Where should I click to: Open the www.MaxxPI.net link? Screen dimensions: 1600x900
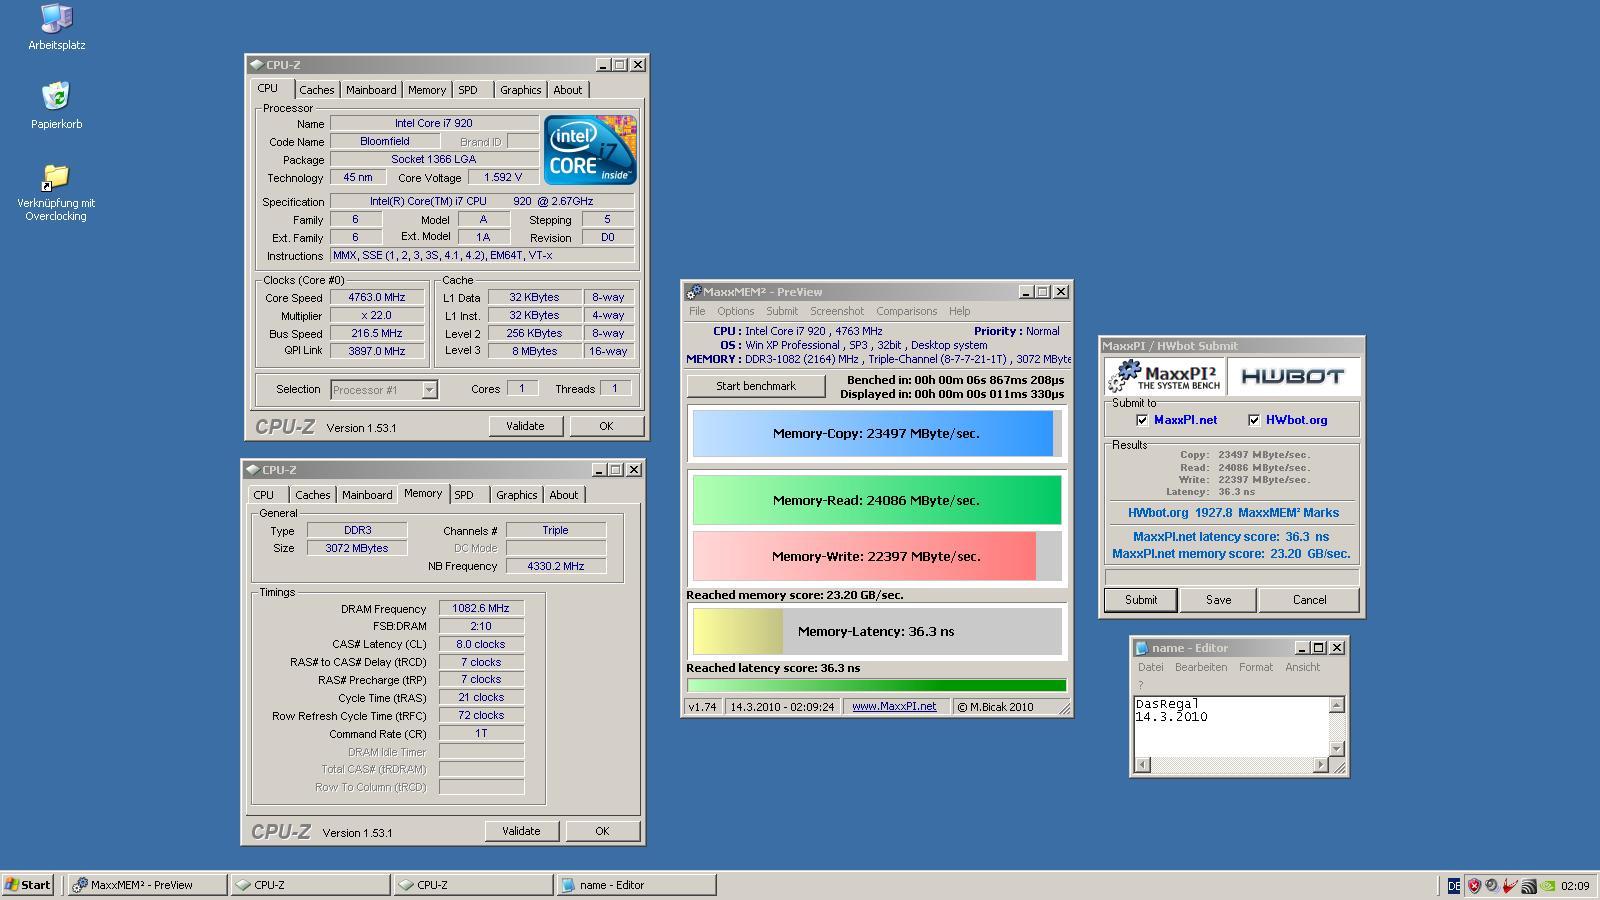click(894, 706)
